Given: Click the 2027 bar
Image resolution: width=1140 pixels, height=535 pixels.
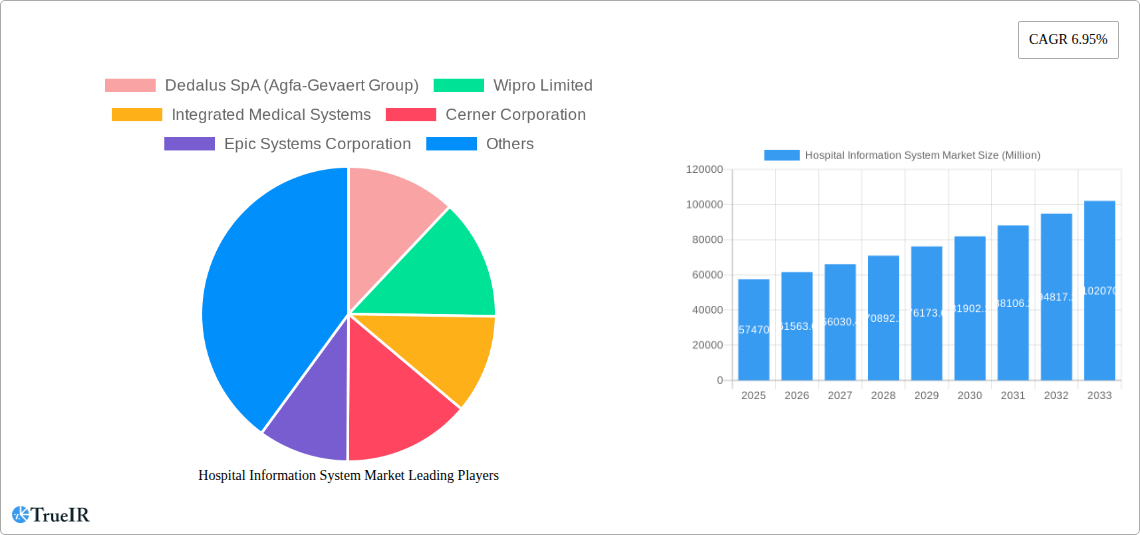Looking at the screenshot, I should (840, 322).
